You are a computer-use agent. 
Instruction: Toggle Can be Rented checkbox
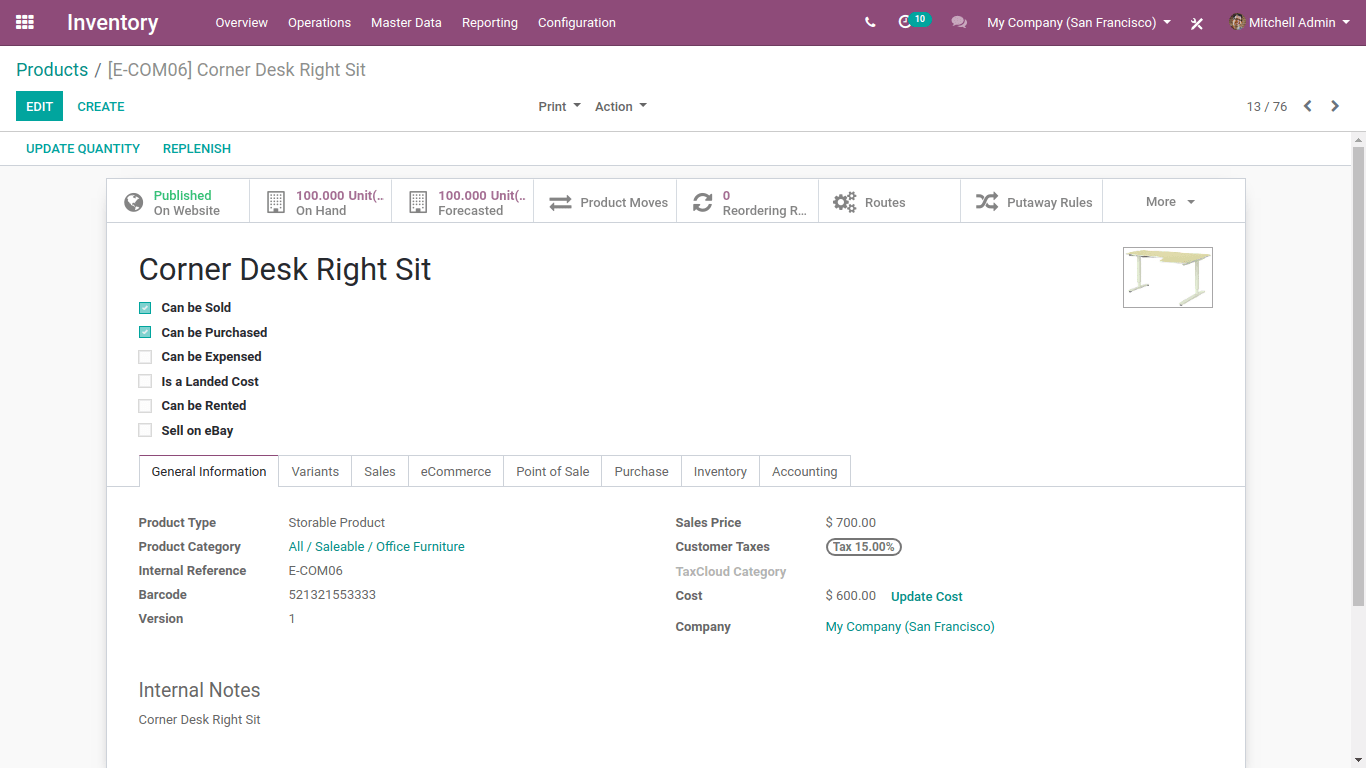pos(145,406)
